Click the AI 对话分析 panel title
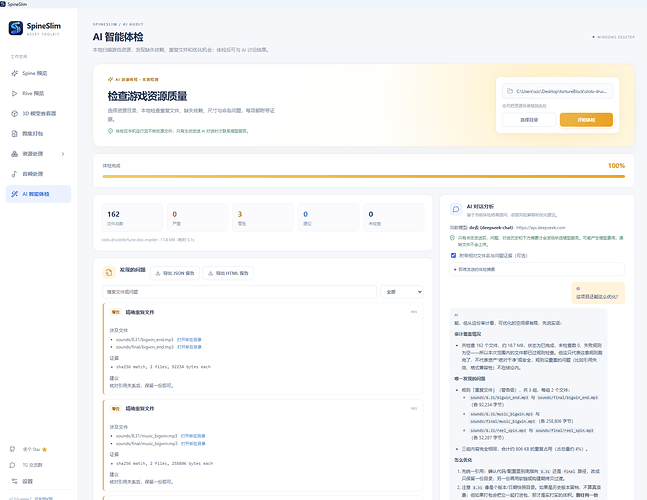 [480, 206]
